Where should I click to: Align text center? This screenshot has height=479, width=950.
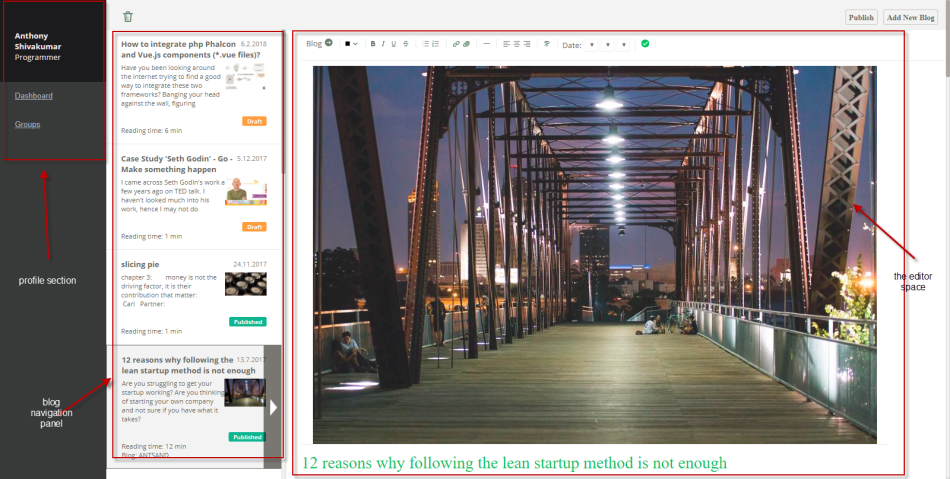pyautogui.click(x=517, y=44)
